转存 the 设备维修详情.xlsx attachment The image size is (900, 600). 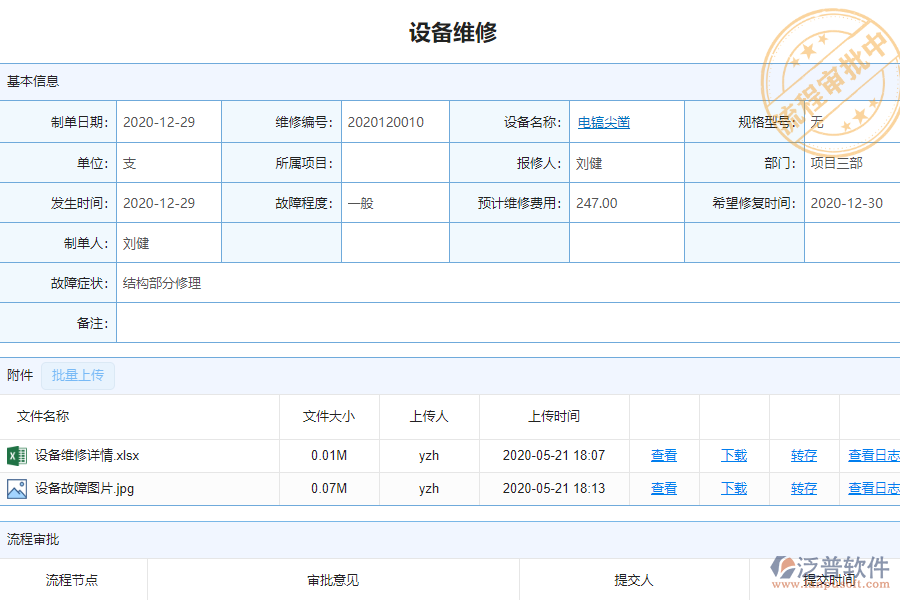[x=802, y=454]
